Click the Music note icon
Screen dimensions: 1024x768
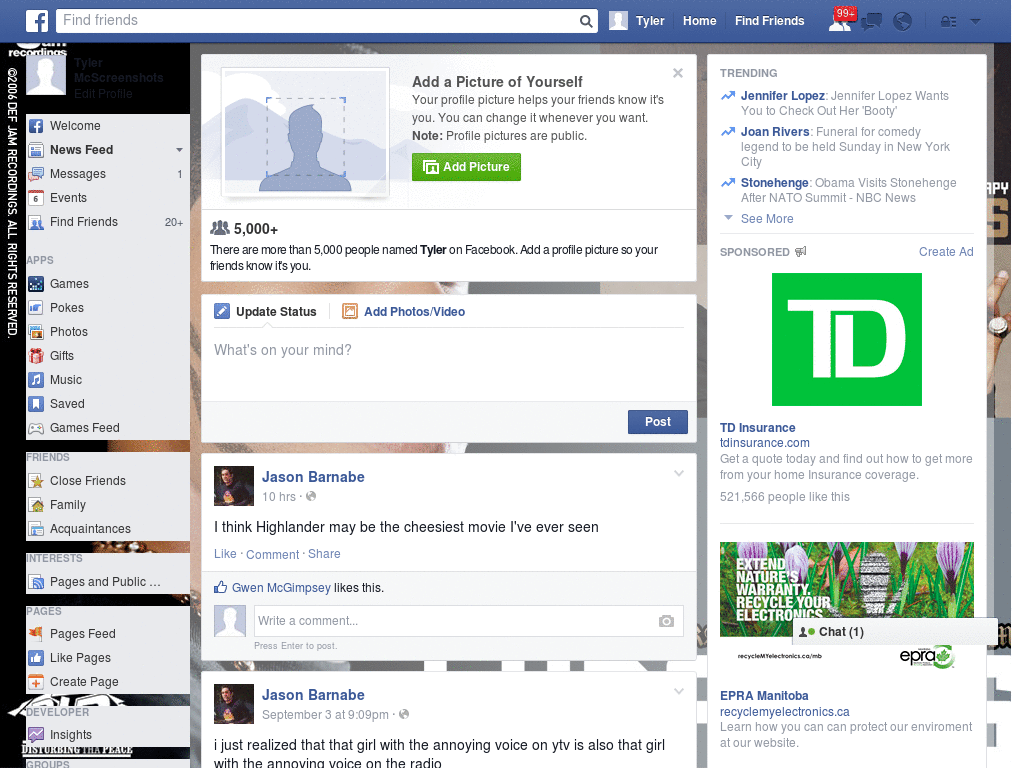coord(36,380)
